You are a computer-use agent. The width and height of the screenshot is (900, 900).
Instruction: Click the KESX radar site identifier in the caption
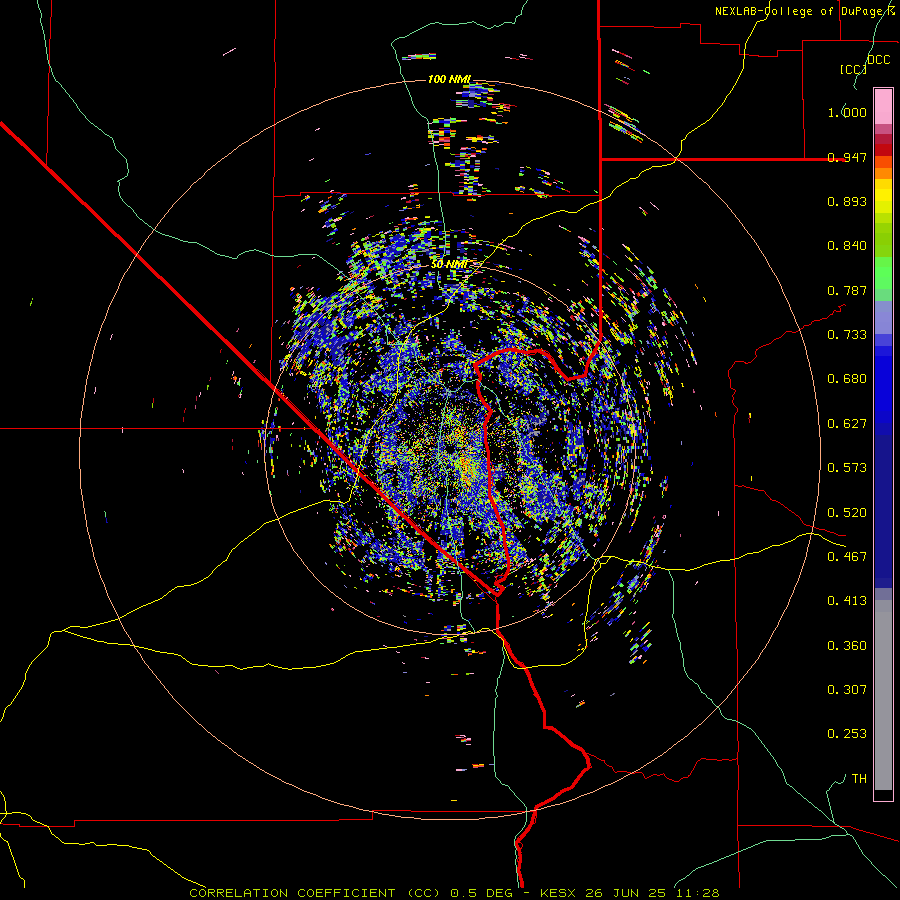click(560, 893)
